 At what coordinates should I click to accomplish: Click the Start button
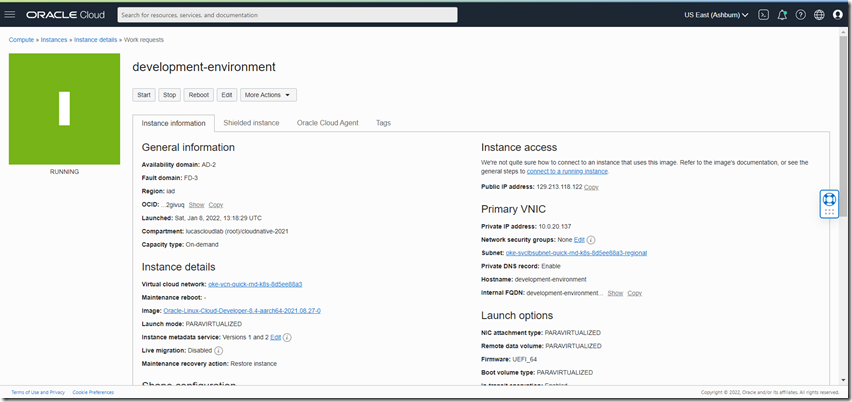[144, 95]
